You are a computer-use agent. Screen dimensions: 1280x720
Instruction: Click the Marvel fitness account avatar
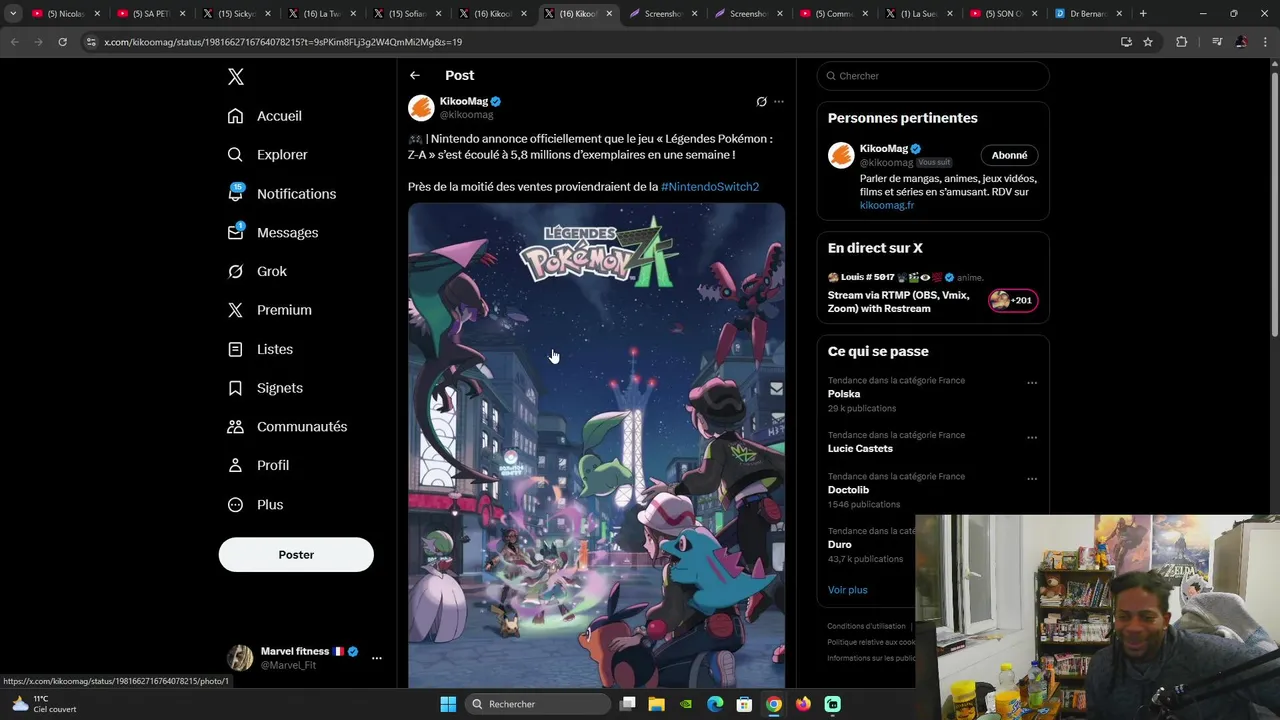[x=240, y=658]
